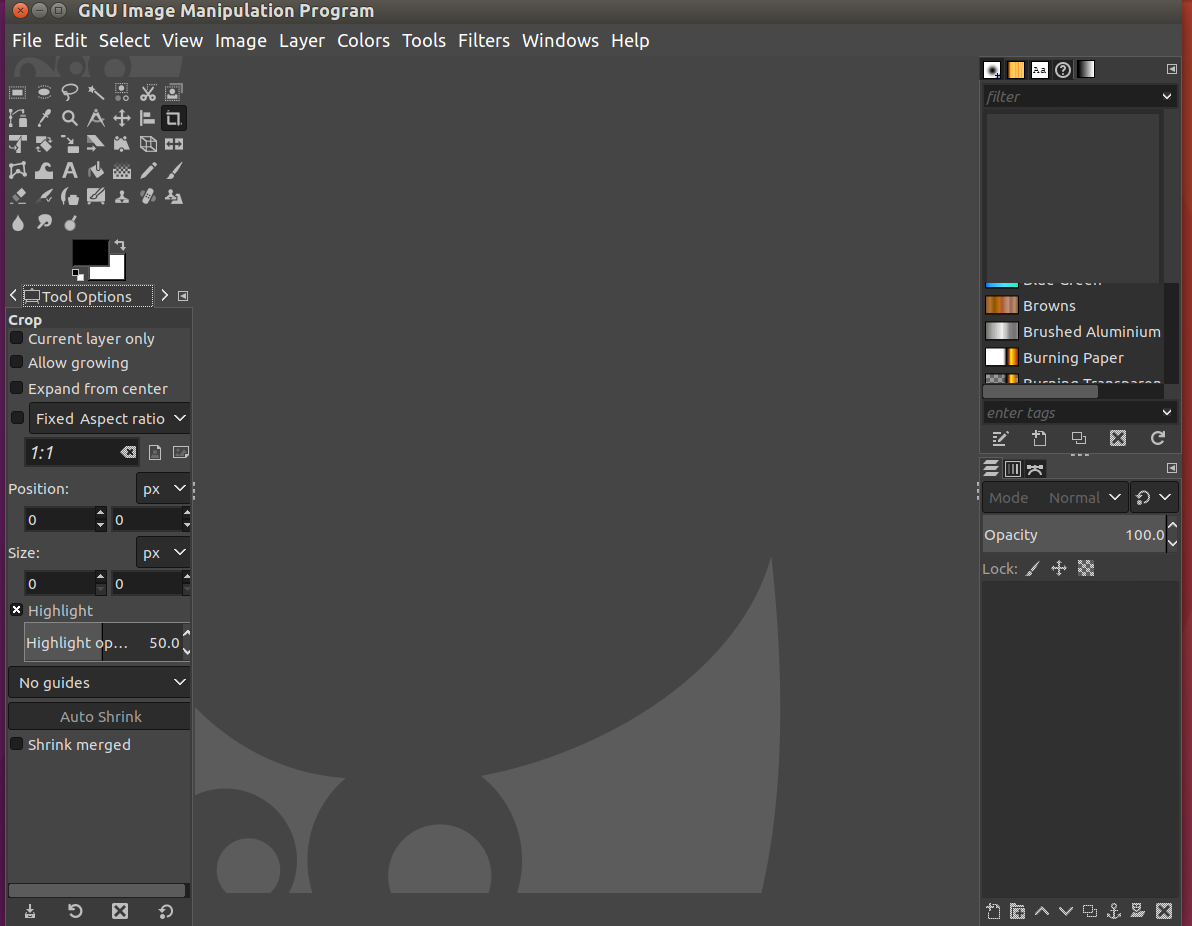The width and height of the screenshot is (1192, 926).
Task: Expand the No guides dropdown
Action: click(100, 683)
